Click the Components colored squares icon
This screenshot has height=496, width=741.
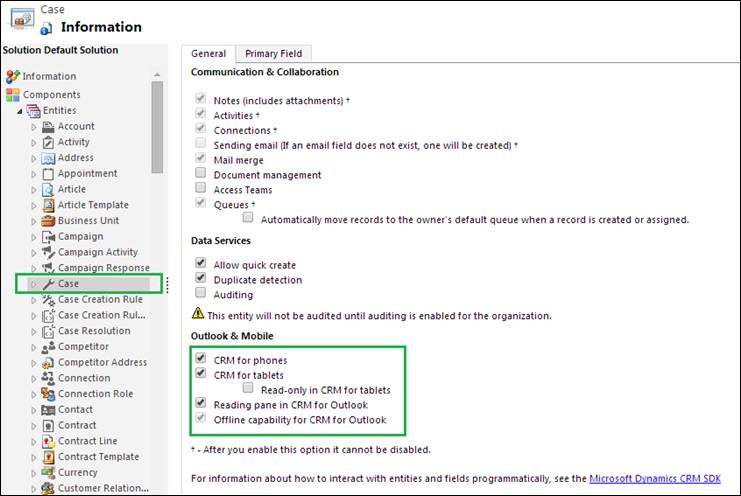coord(13,95)
